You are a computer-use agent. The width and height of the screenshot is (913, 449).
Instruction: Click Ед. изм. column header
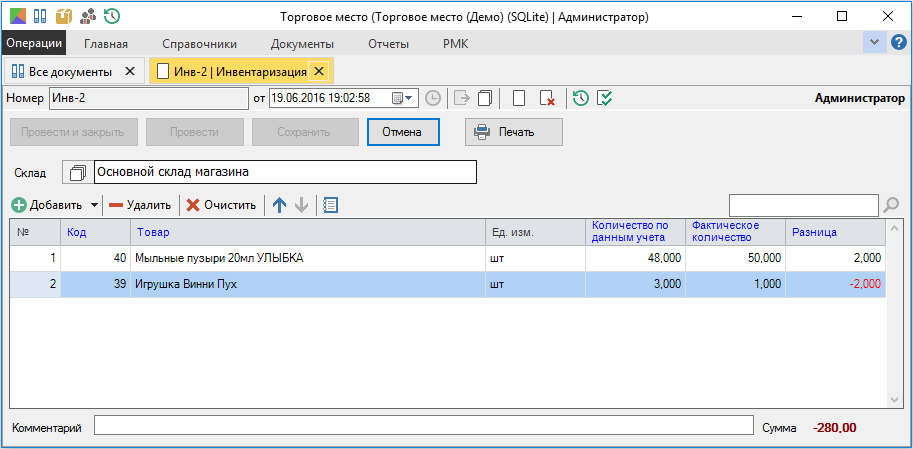[536, 232]
